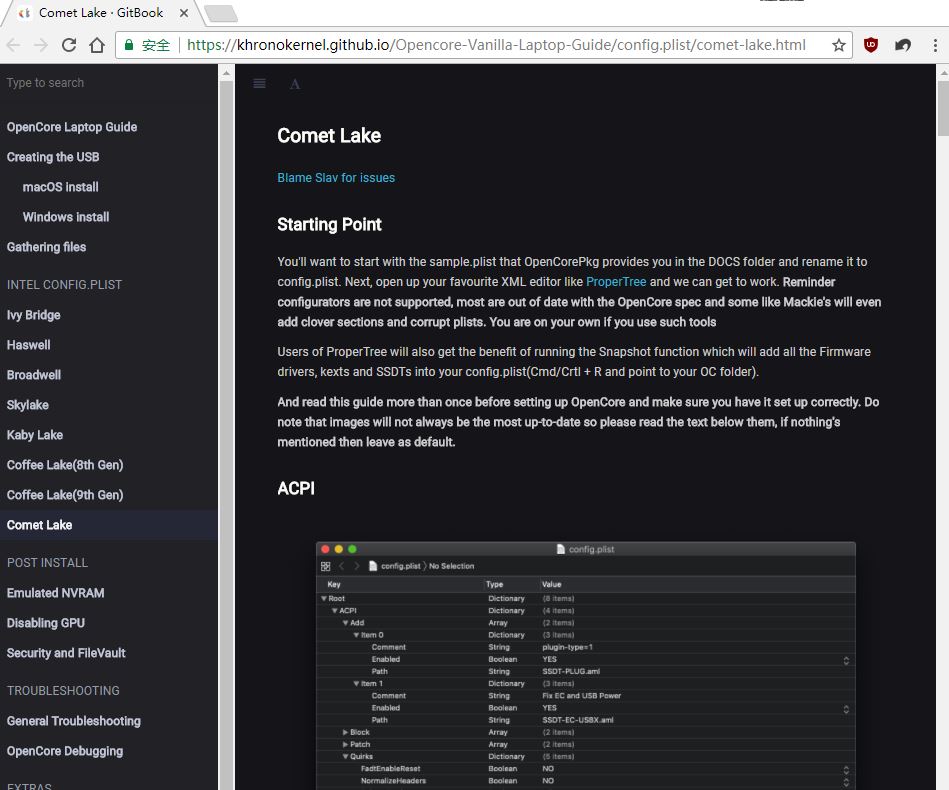Go to browser home page icon

point(97,45)
